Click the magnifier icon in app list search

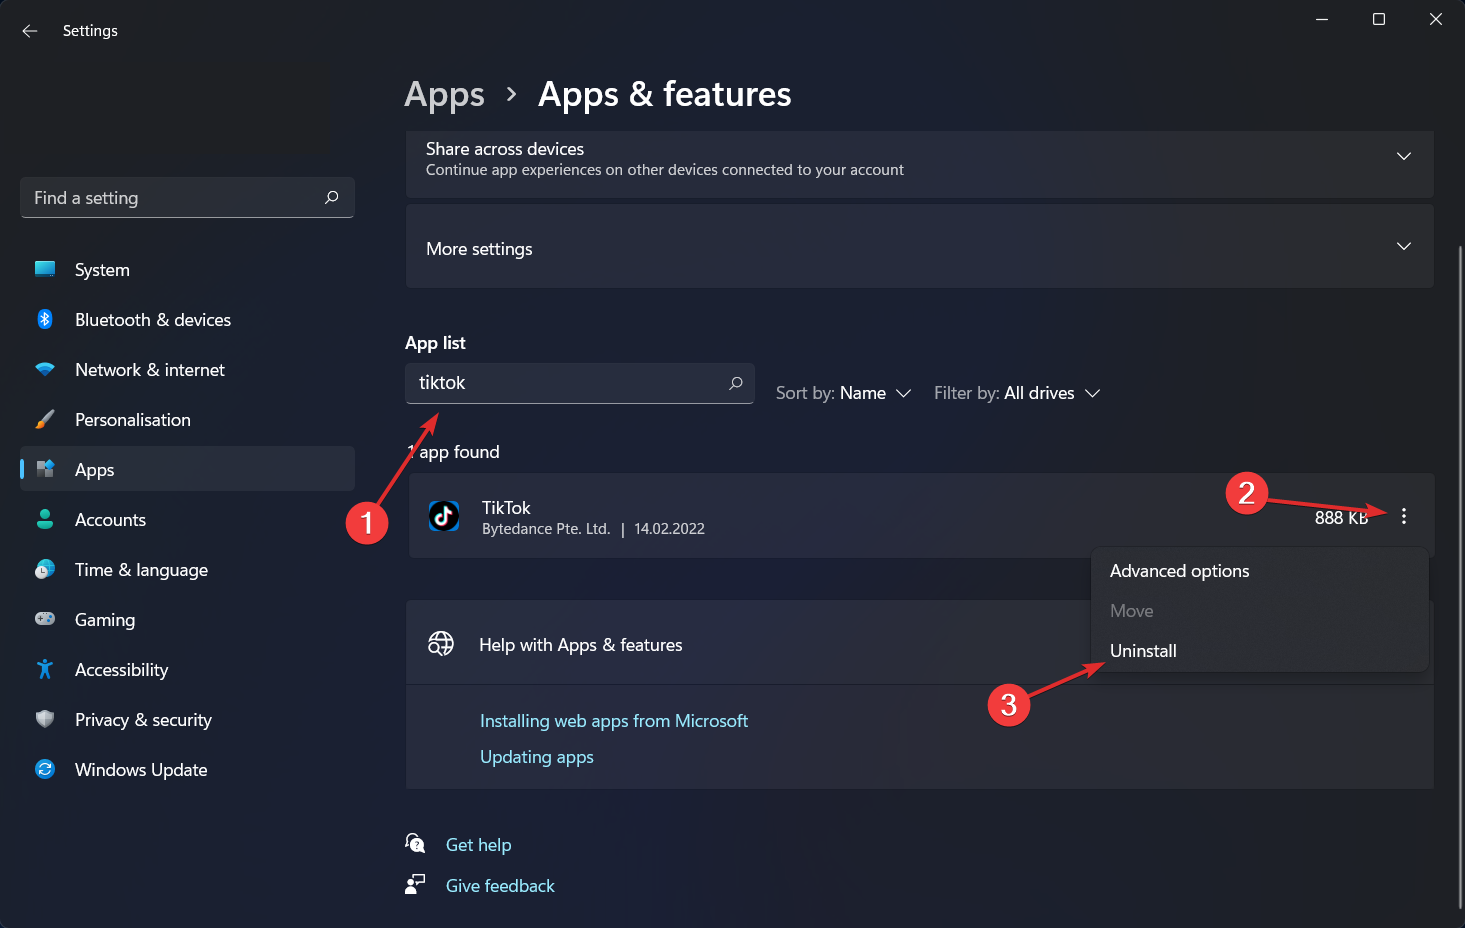[736, 383]
